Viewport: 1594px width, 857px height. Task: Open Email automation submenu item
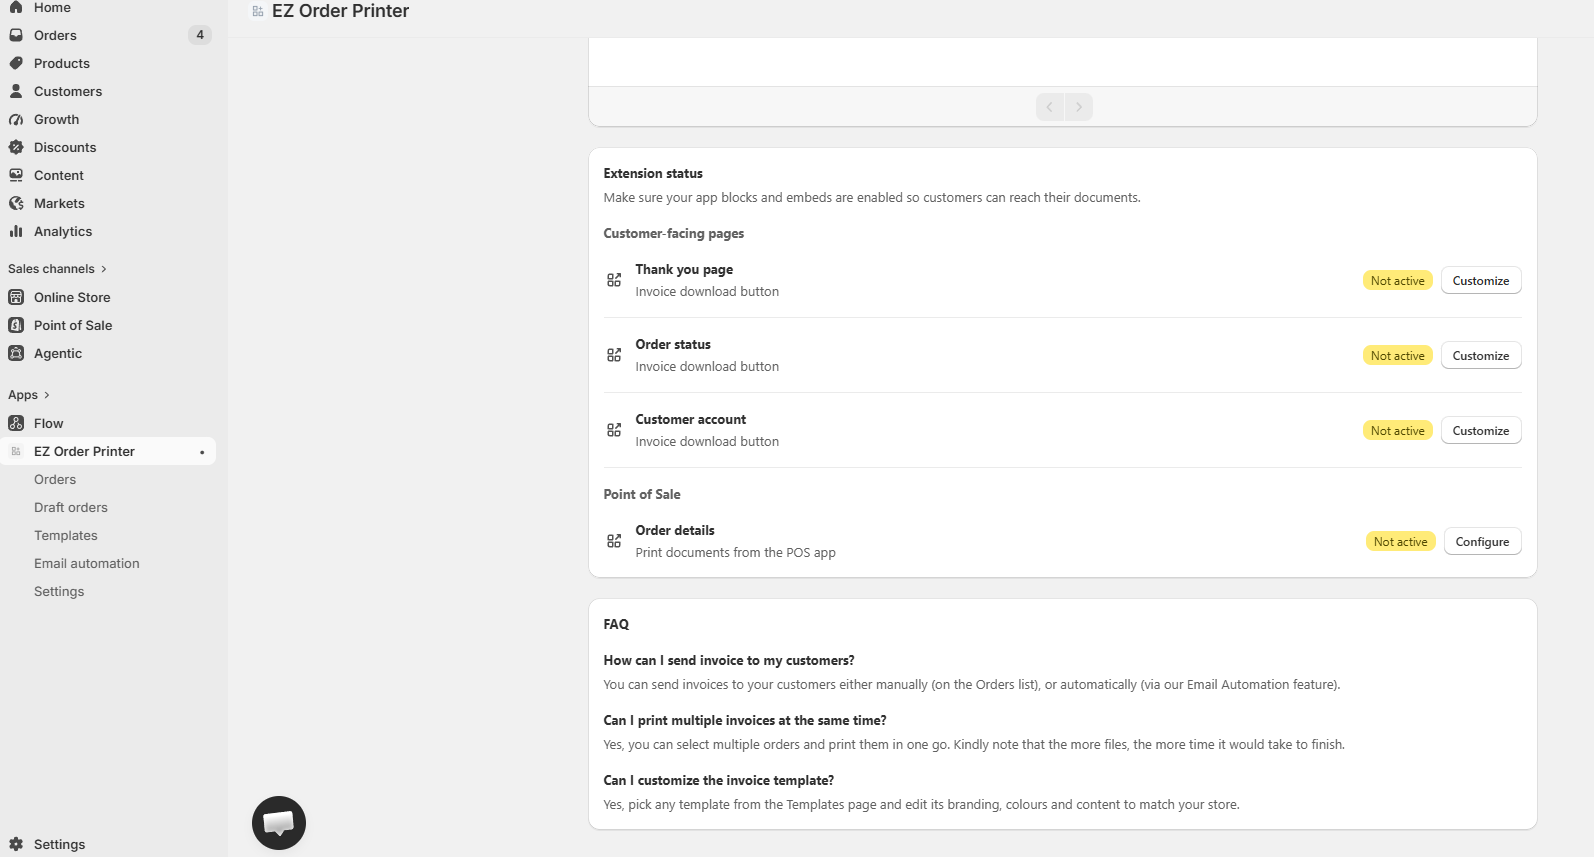87,563
